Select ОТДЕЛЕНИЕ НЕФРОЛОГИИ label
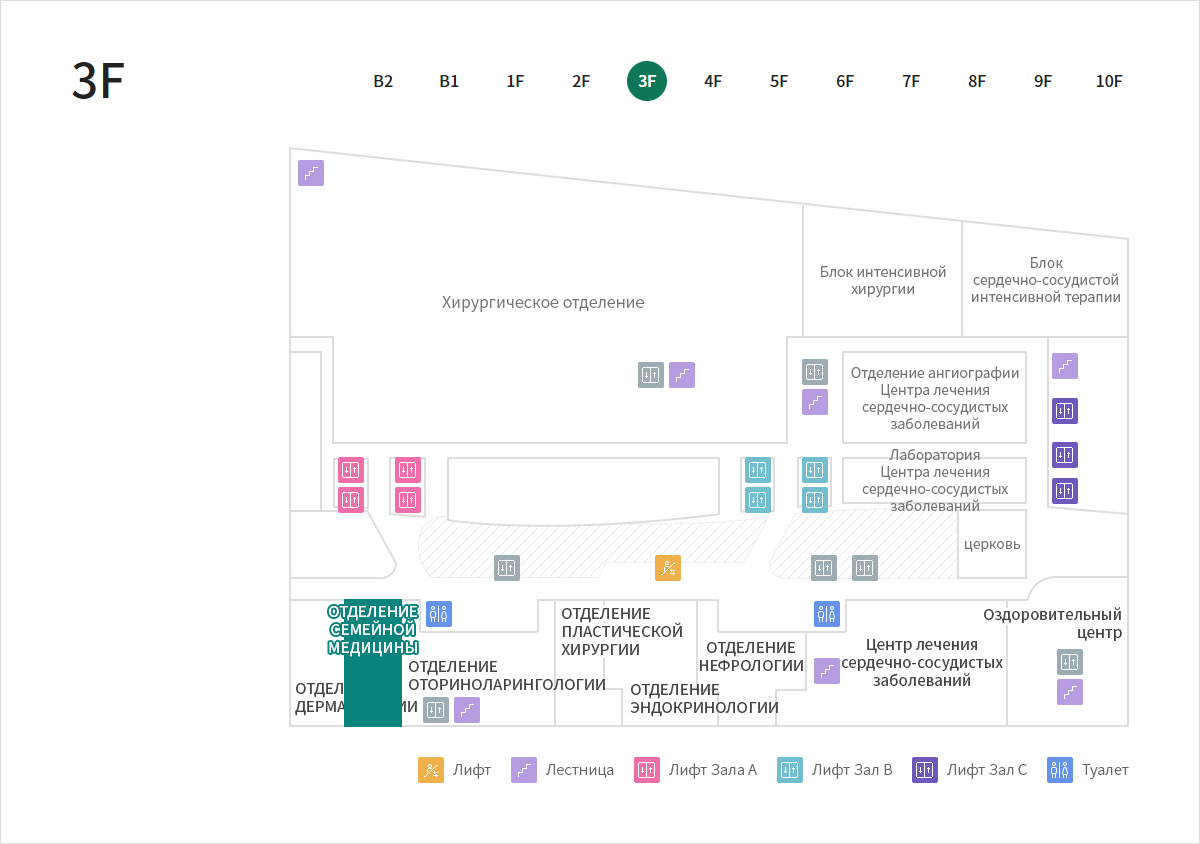Image resolution: width=1200 pixels, height=844 pixels. pyautogui.click(x=751, y=656)
